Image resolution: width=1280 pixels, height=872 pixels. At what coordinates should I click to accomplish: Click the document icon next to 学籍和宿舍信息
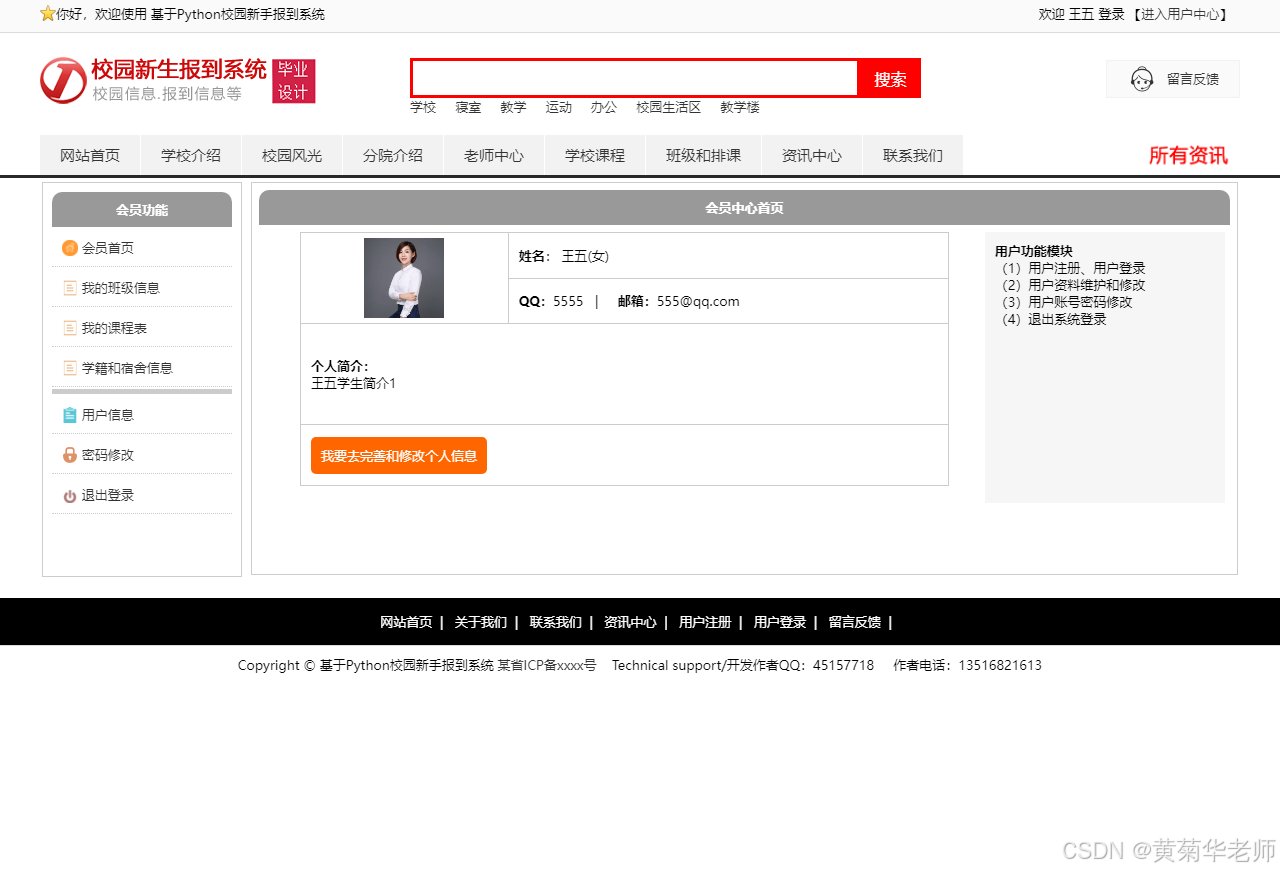[x=70, y=368]
